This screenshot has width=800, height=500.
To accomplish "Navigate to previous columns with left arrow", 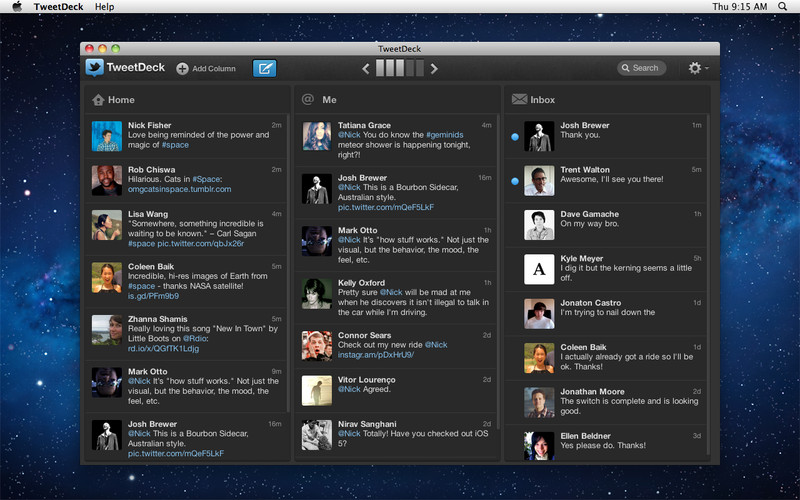I will pyautogui.click(x=366, y=69).
